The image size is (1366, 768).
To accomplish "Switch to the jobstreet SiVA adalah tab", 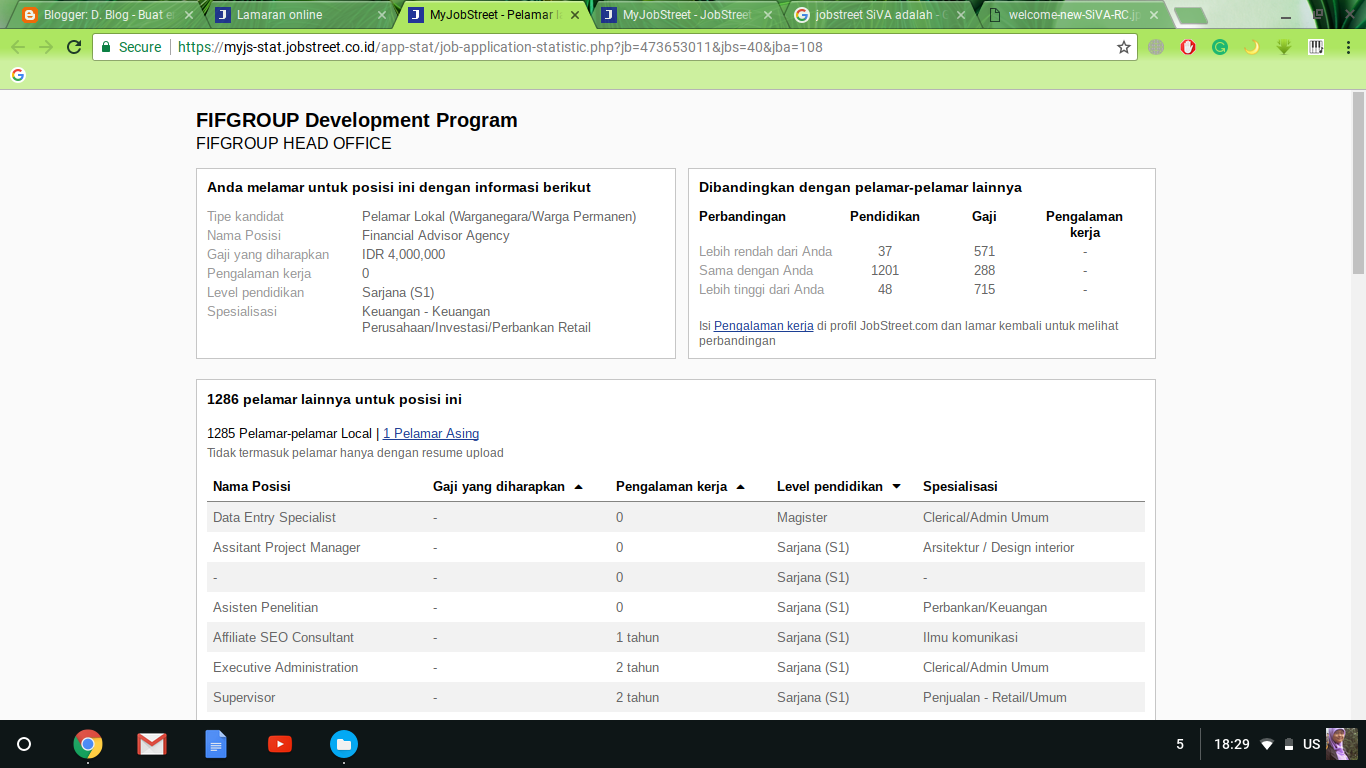I will point(879,15).
